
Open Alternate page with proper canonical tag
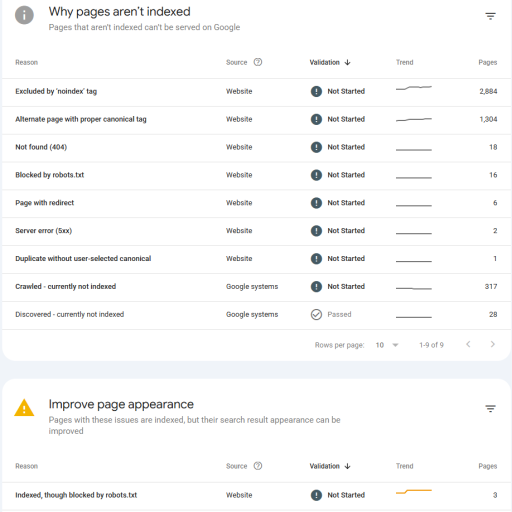(x=81, y=119)
